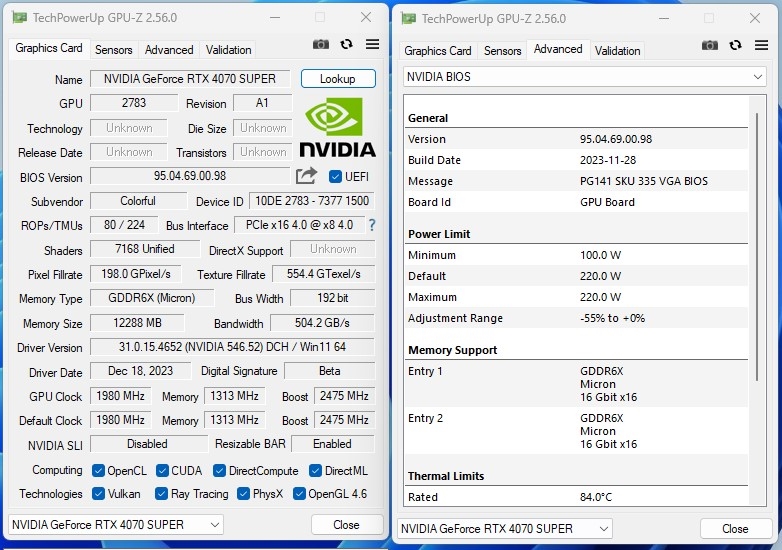Click the refresh icon in right GPU-Z window

tap(736, 45)
